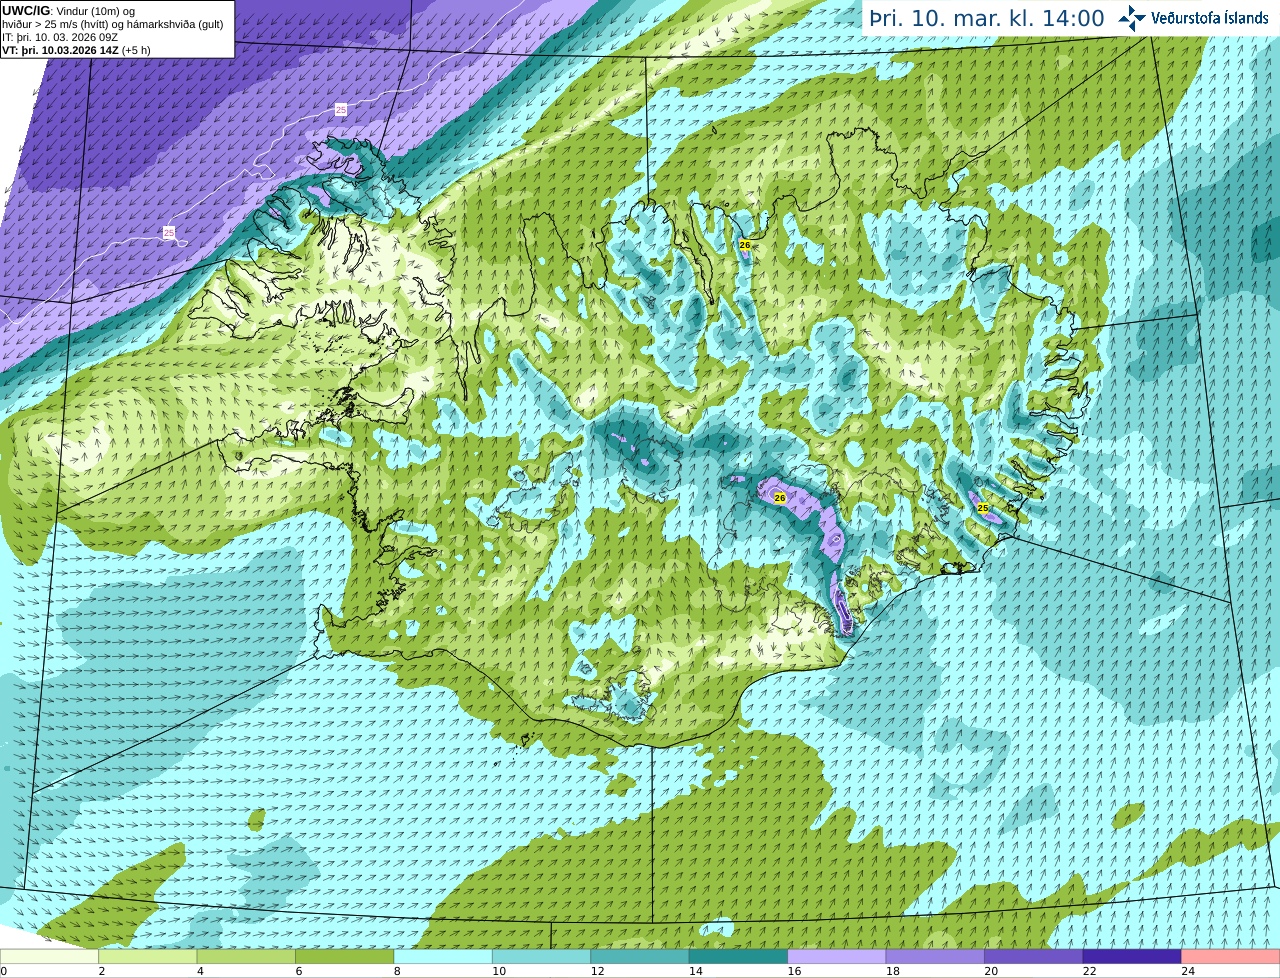Select the 16–18 m/s lavender swatch

pyautogui.click(x=837, y=957)
